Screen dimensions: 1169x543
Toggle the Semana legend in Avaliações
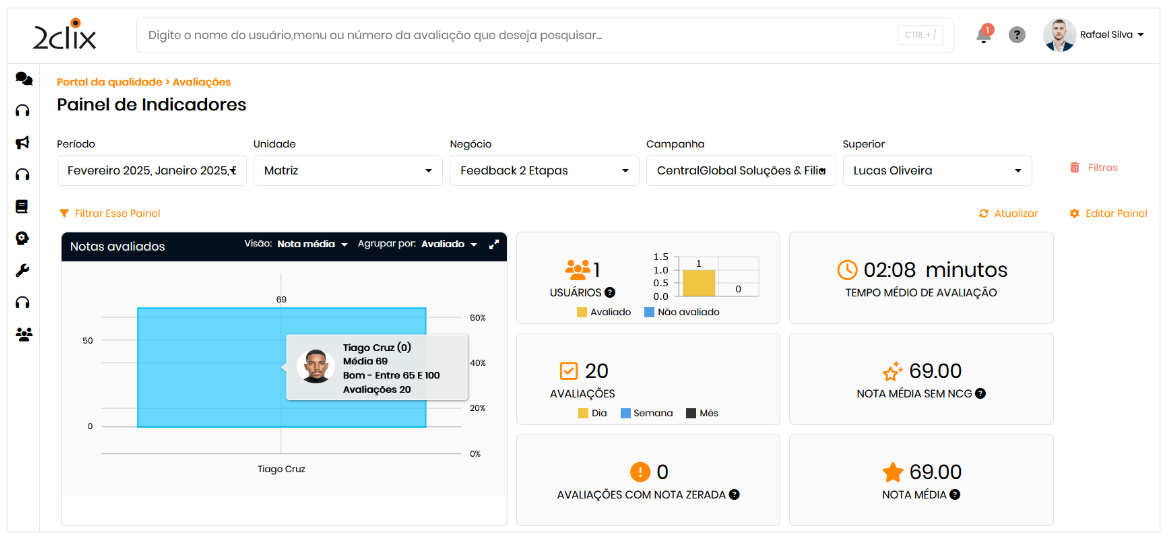tap(646, 413)
